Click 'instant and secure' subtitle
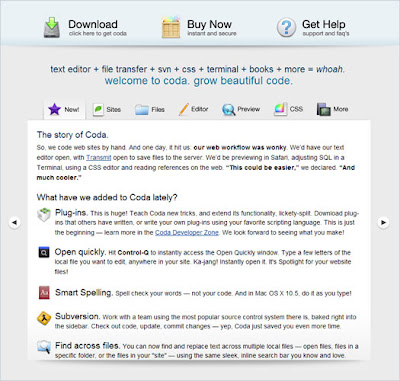 (x=212, y=33)
